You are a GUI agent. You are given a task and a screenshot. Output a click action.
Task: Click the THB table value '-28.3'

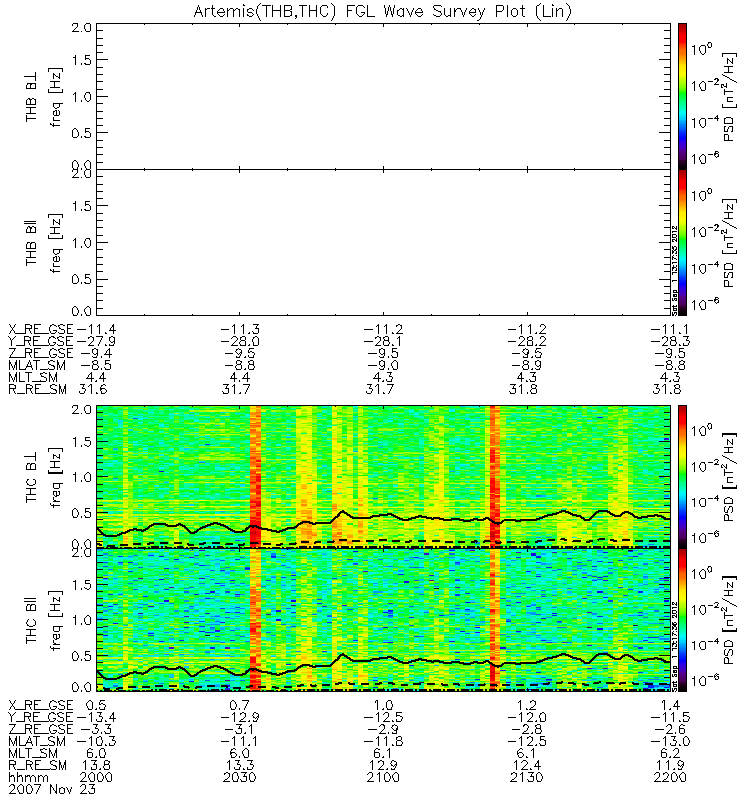click(670, 341)
